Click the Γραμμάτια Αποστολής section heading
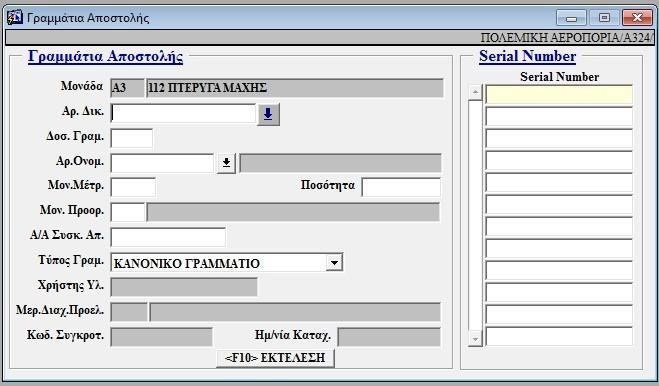Viewport: 659px width, 386px height. (105, 56)
